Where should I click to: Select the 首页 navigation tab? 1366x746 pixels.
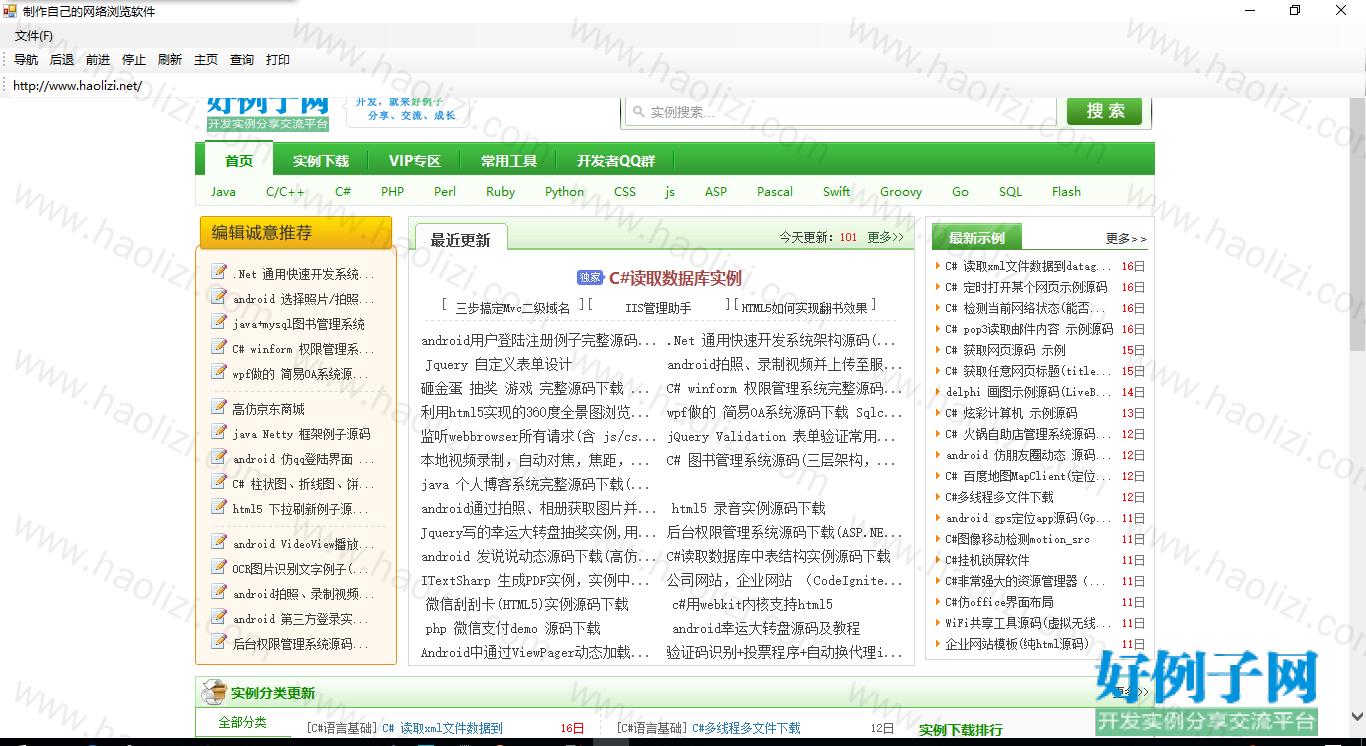[239, 160]
